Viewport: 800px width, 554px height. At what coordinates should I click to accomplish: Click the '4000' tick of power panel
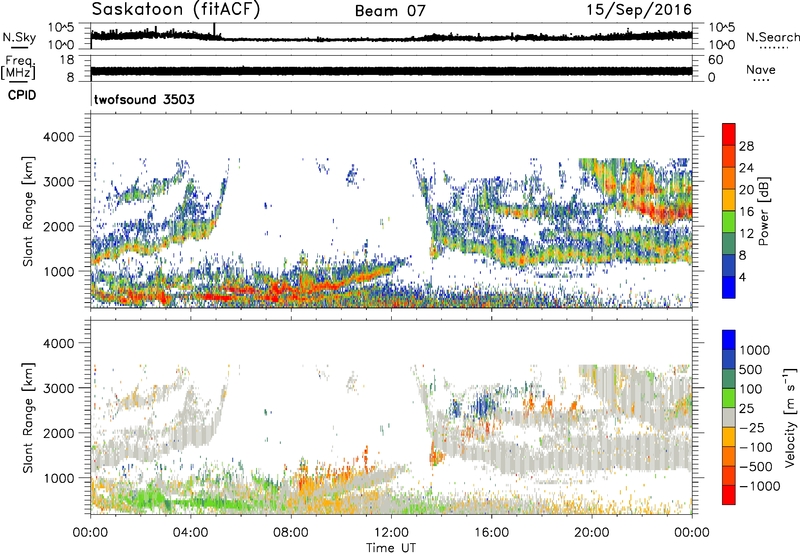point(58,137)
